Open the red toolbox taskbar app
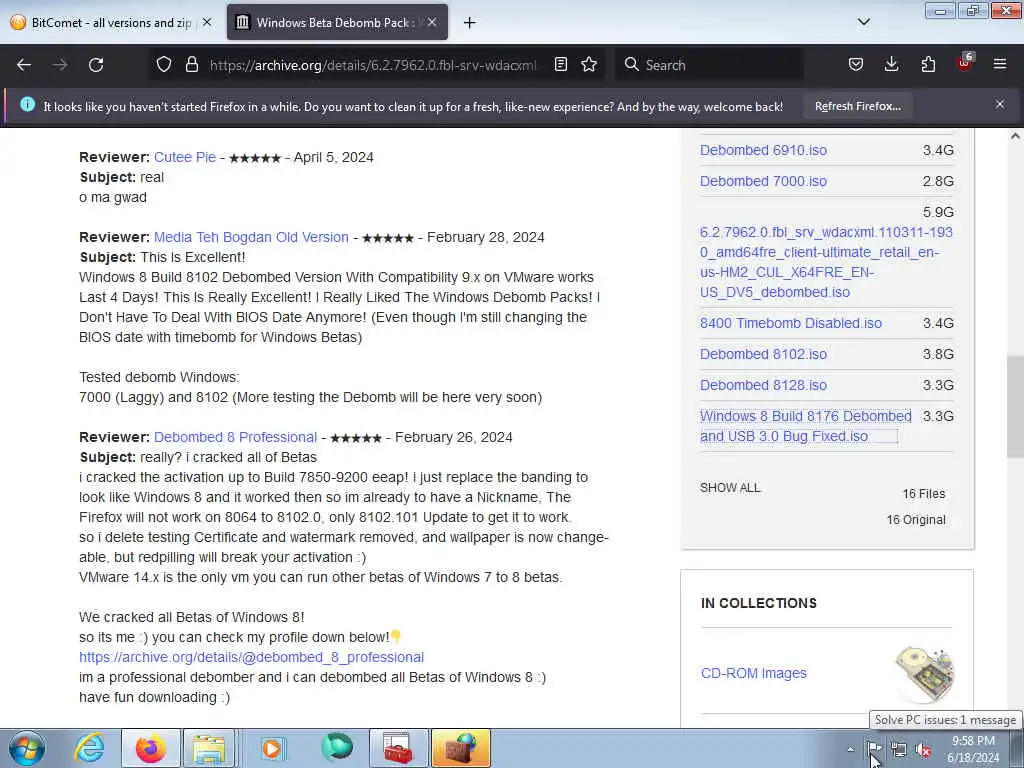Screen dimensions: 1024x768 [398, 748]
